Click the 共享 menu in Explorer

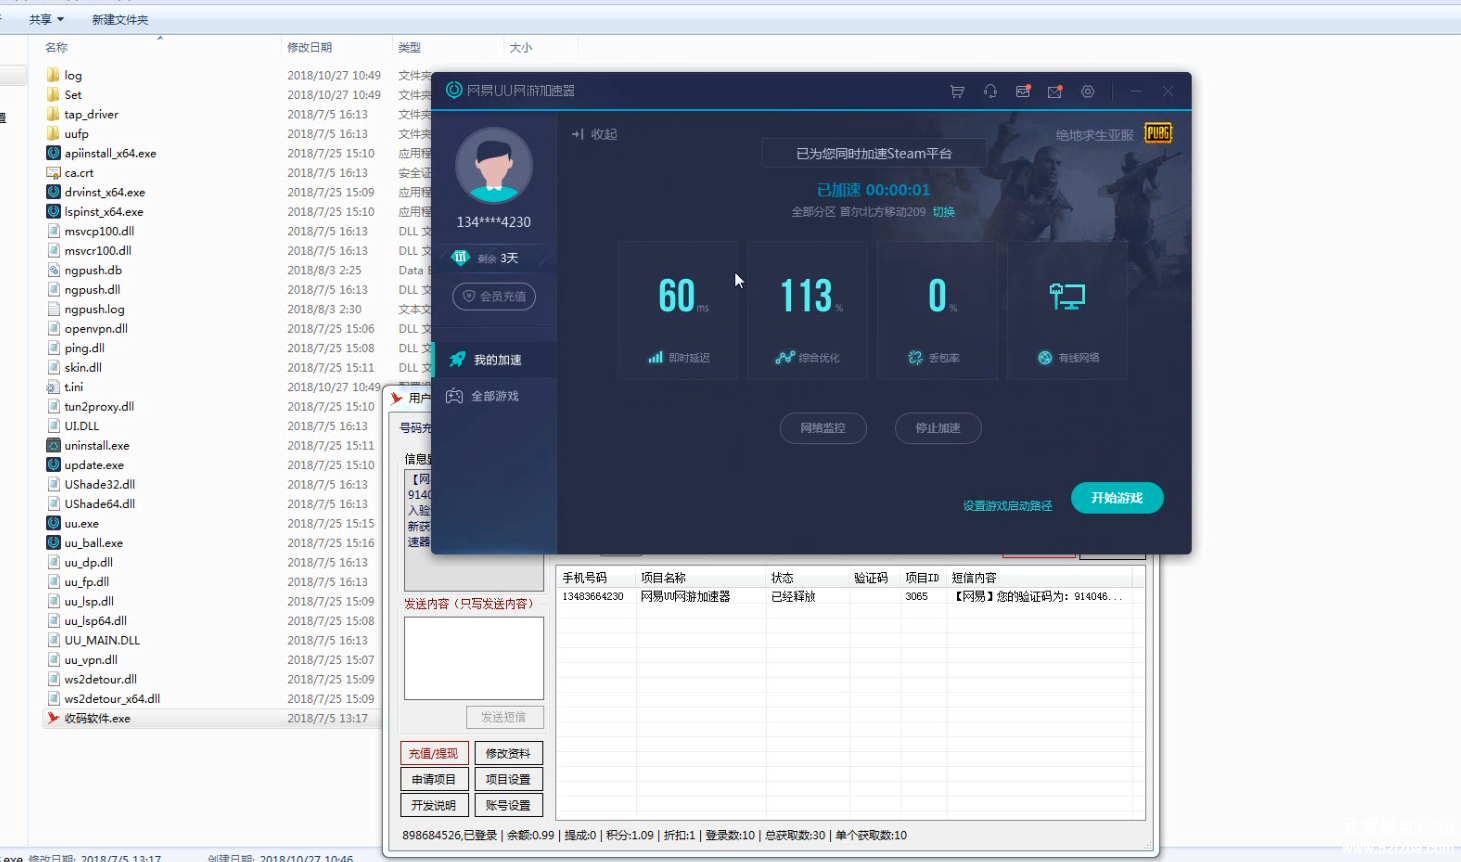point(46,19)
